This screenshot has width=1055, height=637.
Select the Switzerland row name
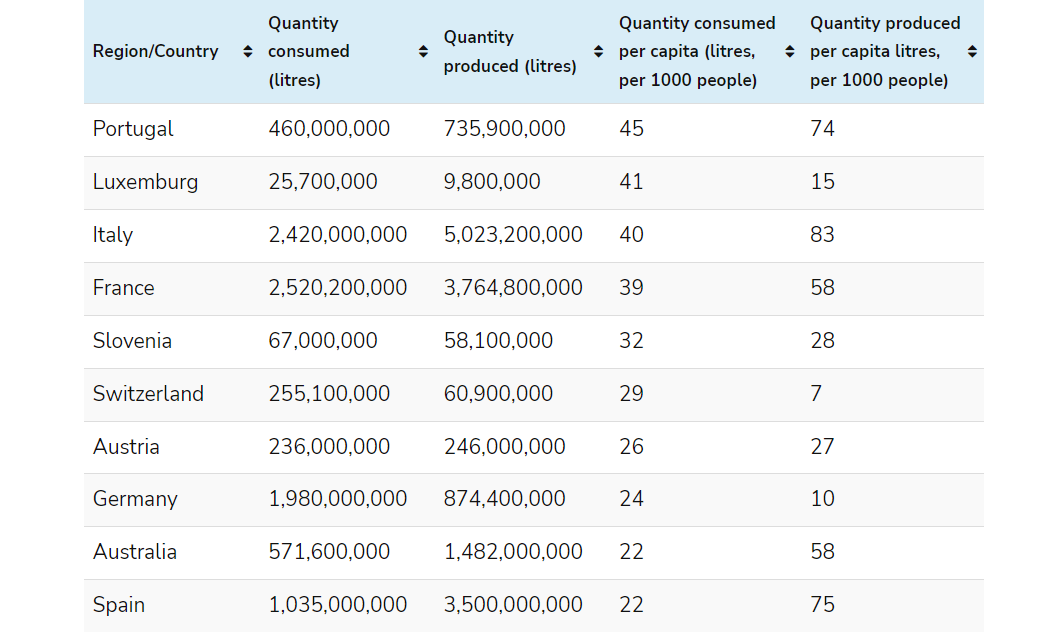tap(148, 394)
